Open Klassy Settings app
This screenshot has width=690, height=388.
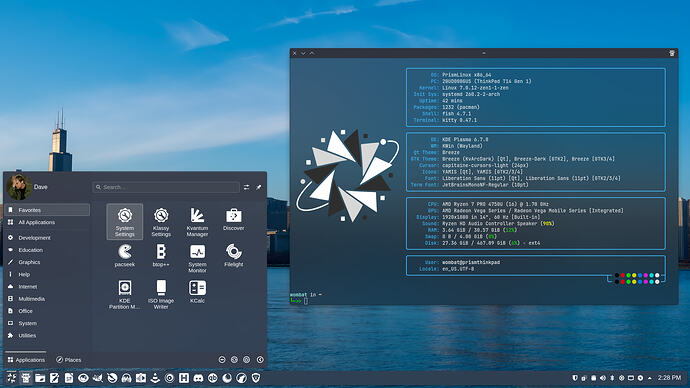click(x=161, y=222)
